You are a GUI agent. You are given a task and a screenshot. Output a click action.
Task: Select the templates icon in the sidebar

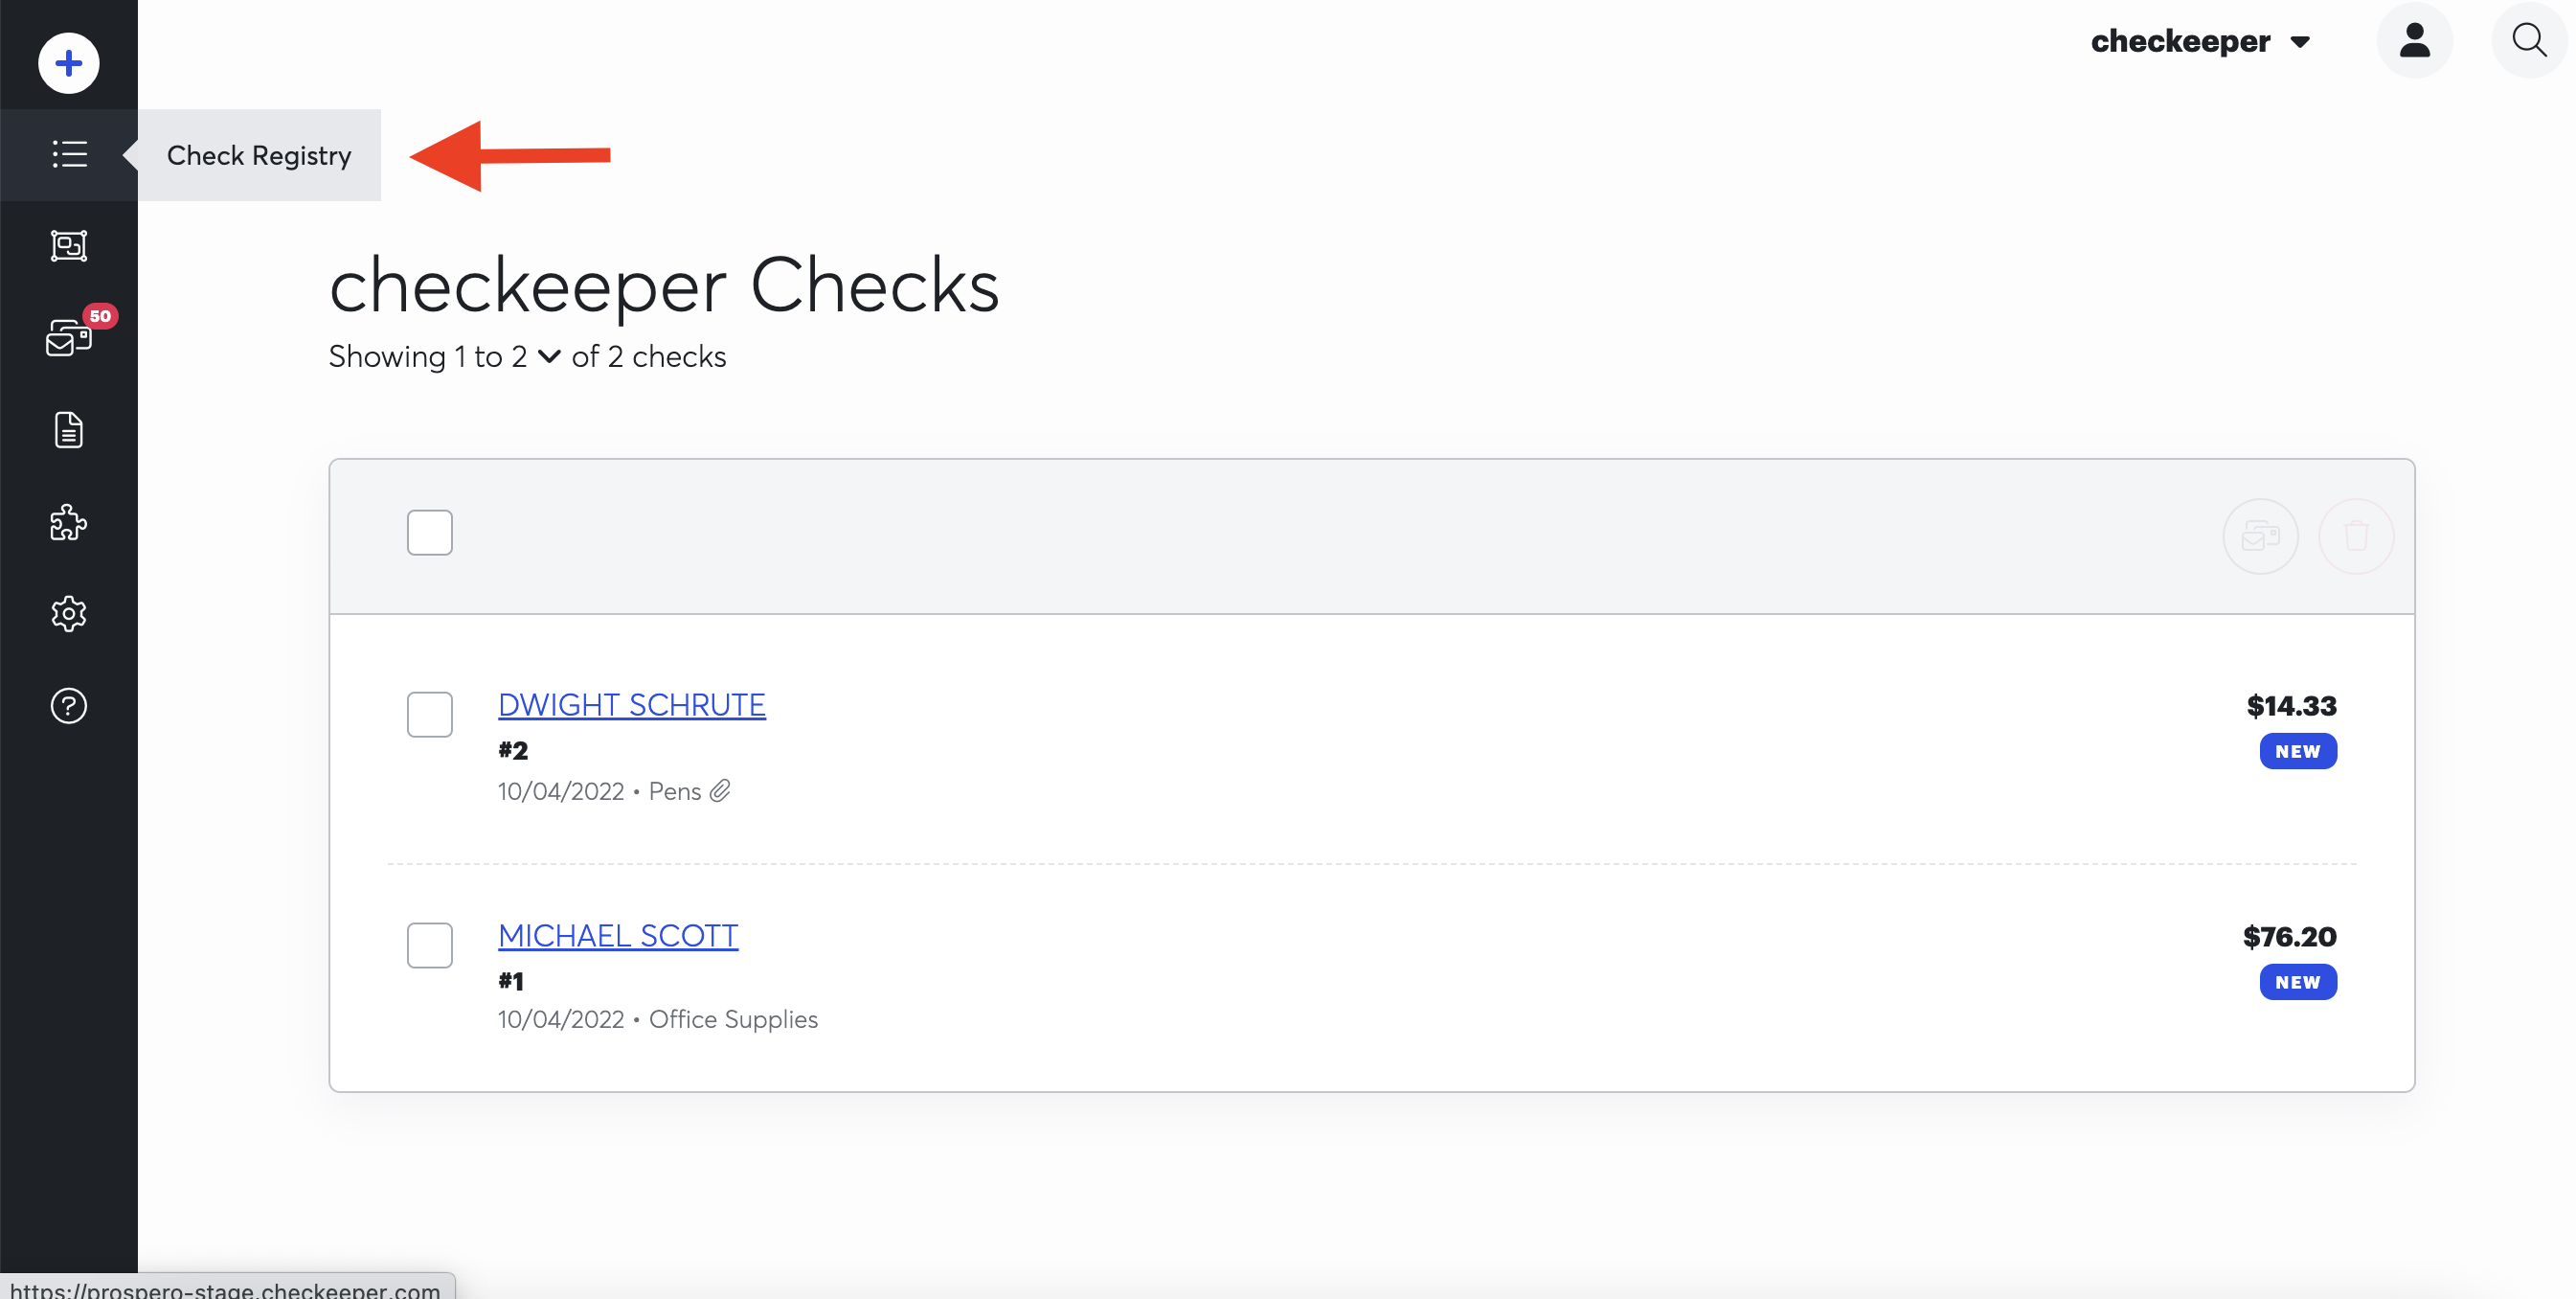coord(68,245)
